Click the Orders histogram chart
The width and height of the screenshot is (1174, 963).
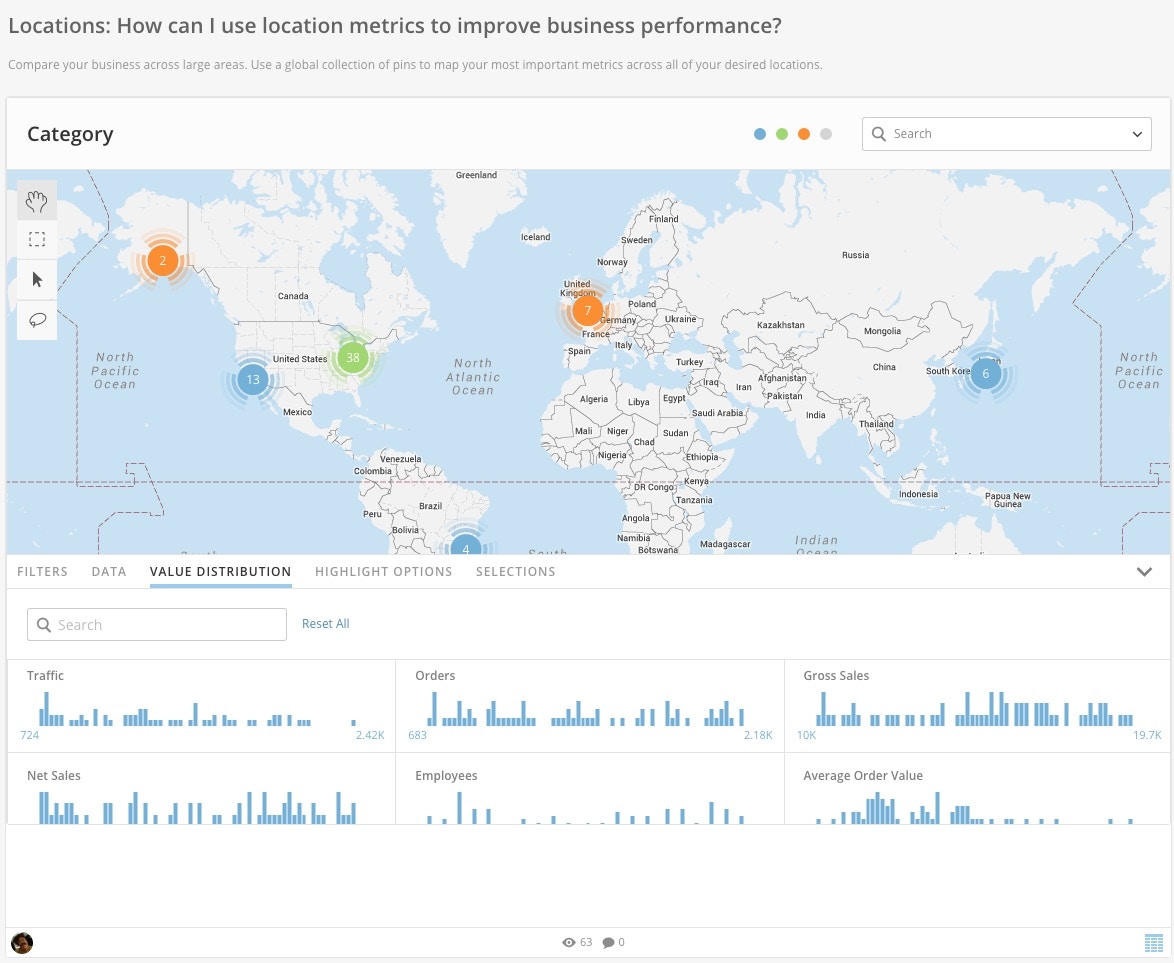click(x=586, y=708)
